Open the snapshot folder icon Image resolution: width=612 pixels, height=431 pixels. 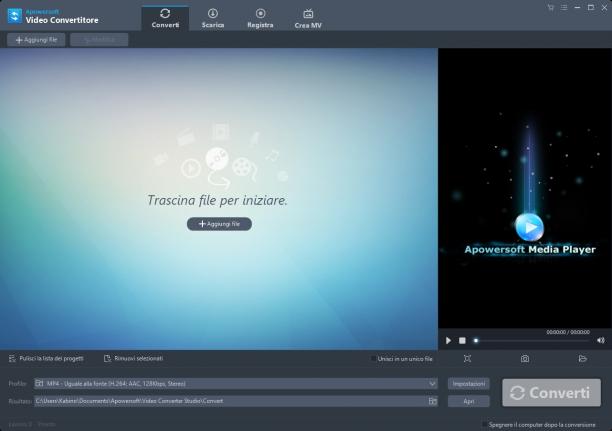point(582,358)
